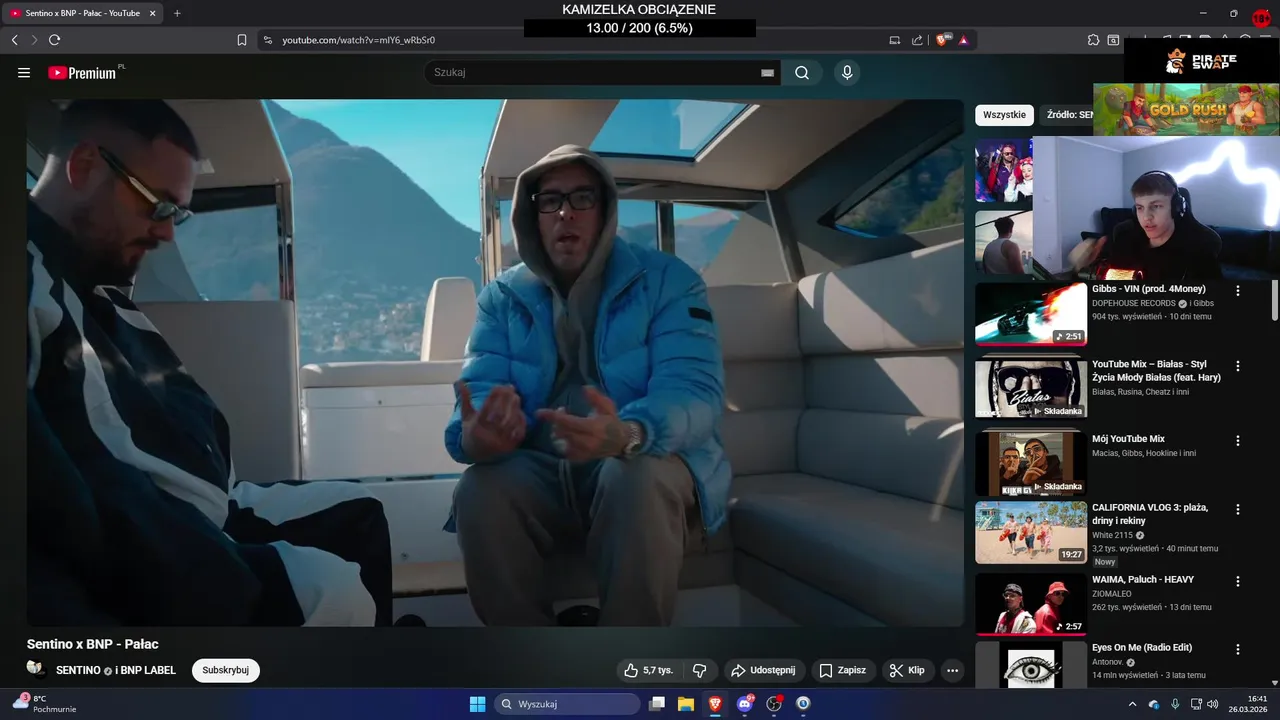1280x720 pixels.
Task: Save video with Zapisz button
Action: [843, 670]
